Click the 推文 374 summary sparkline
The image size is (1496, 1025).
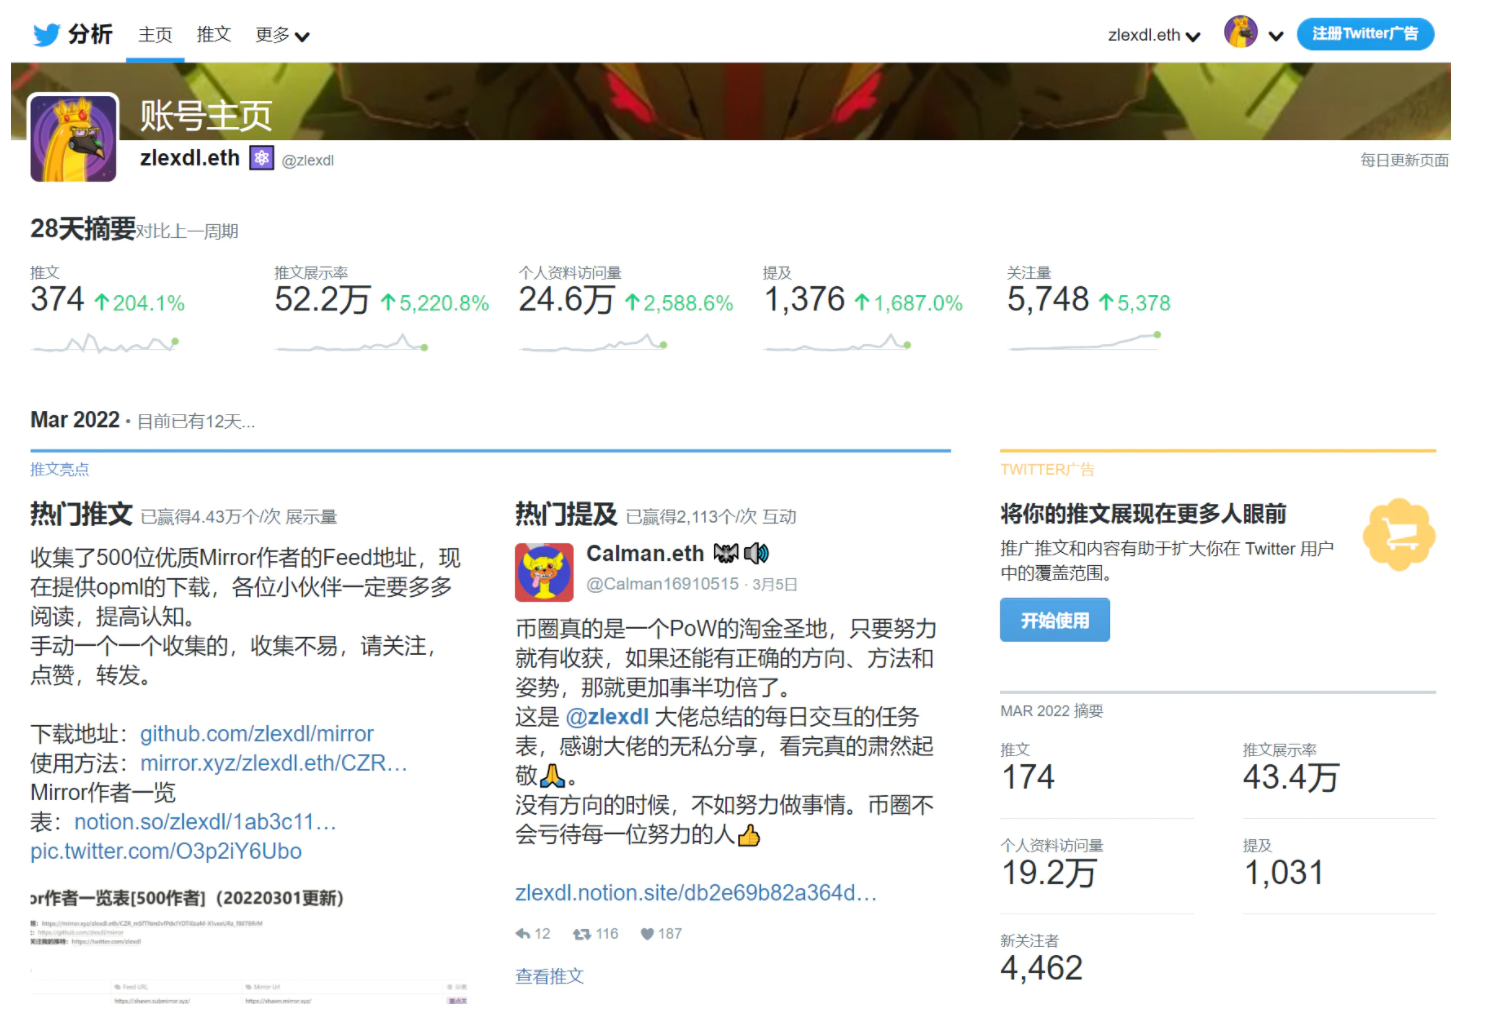pos(105,345)
